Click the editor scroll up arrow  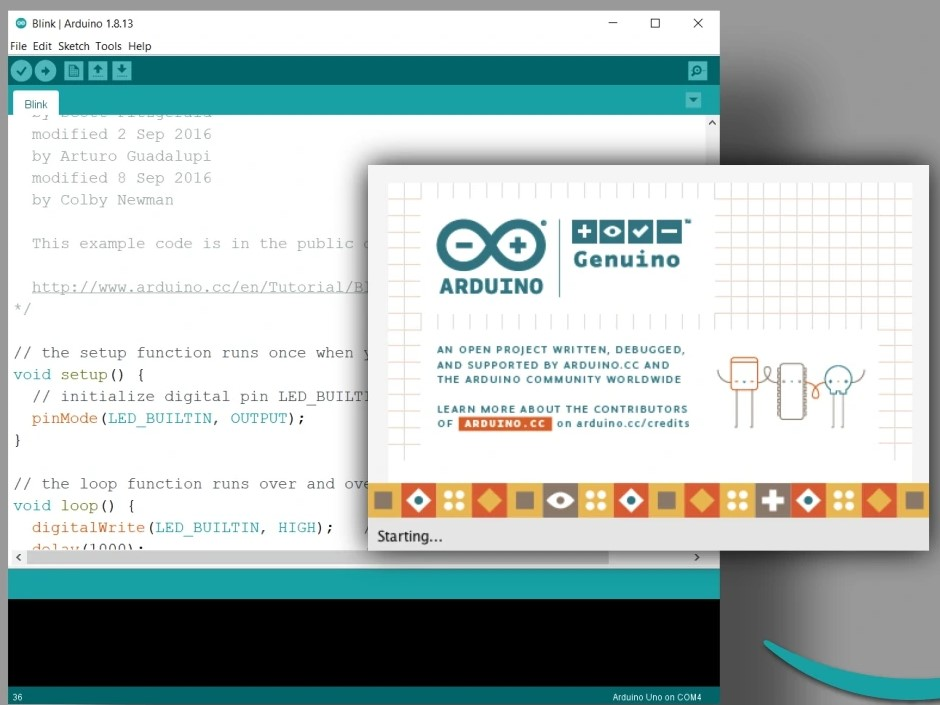712,123
